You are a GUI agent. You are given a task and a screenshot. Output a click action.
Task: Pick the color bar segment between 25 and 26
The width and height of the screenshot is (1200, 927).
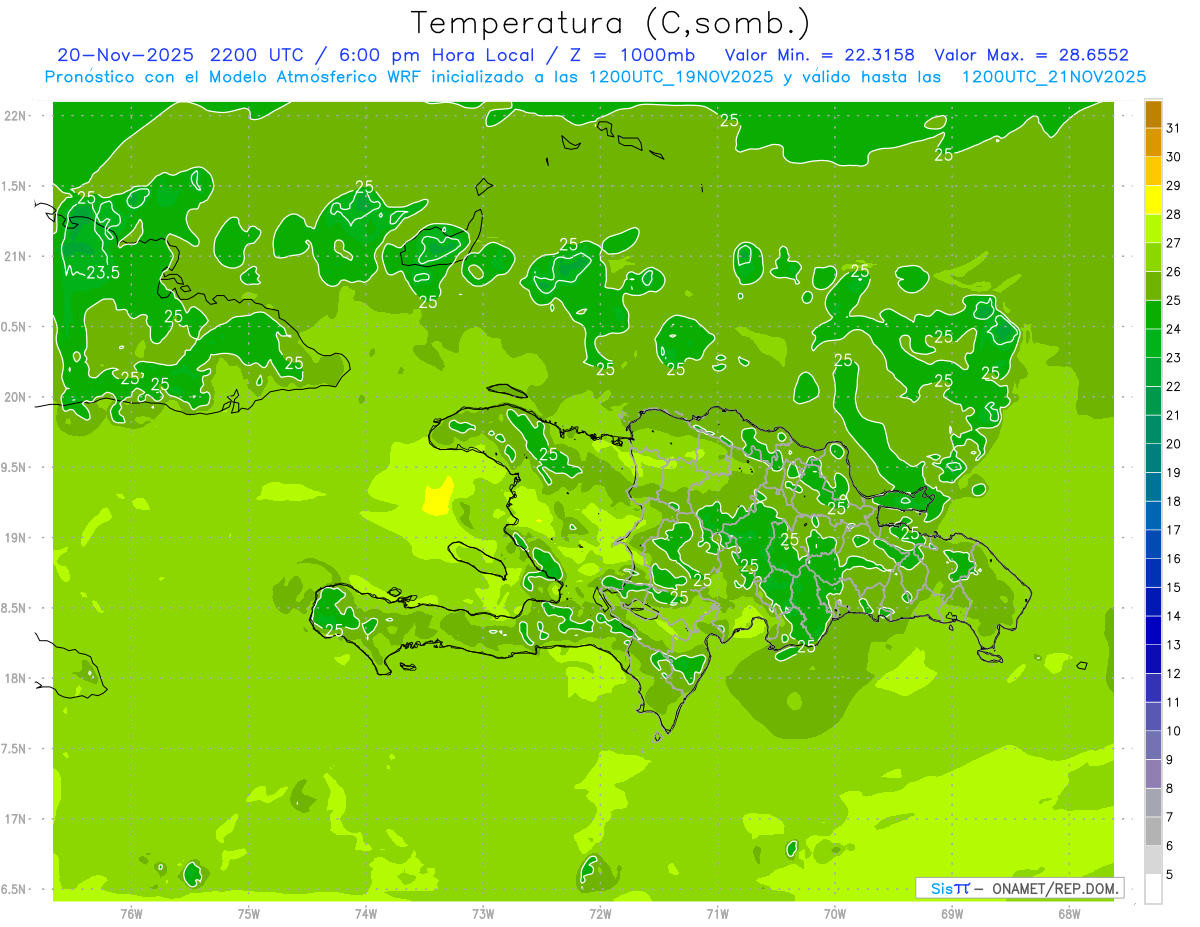click(x=1153, y=286)
